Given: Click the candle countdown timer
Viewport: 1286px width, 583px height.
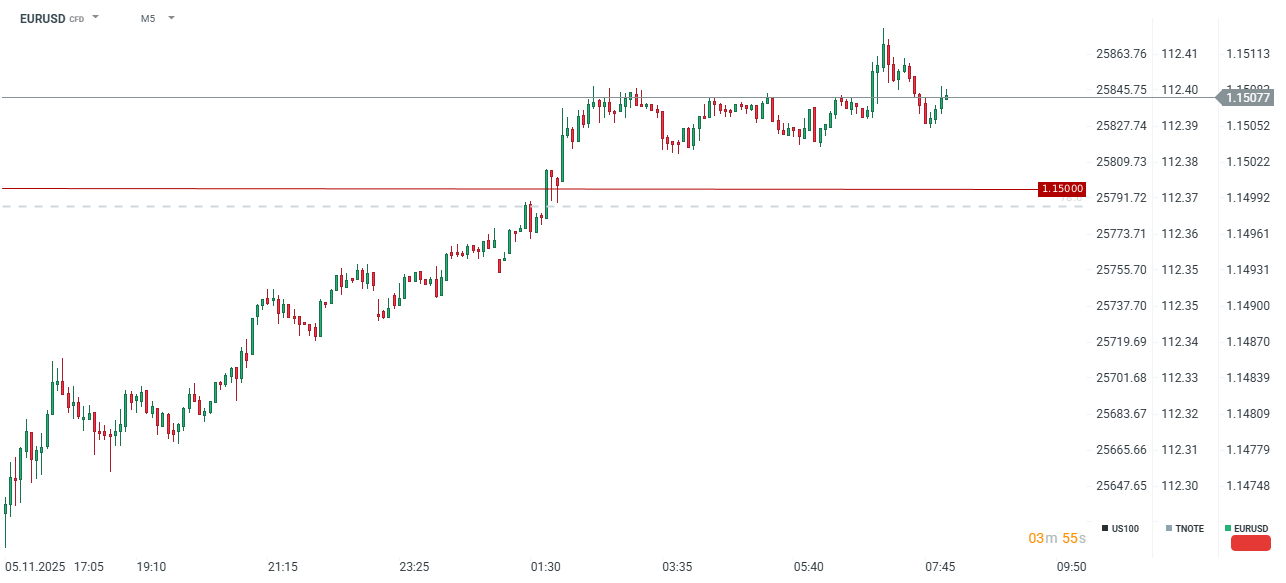Looking at the screenshot, I should point(1057,538).
